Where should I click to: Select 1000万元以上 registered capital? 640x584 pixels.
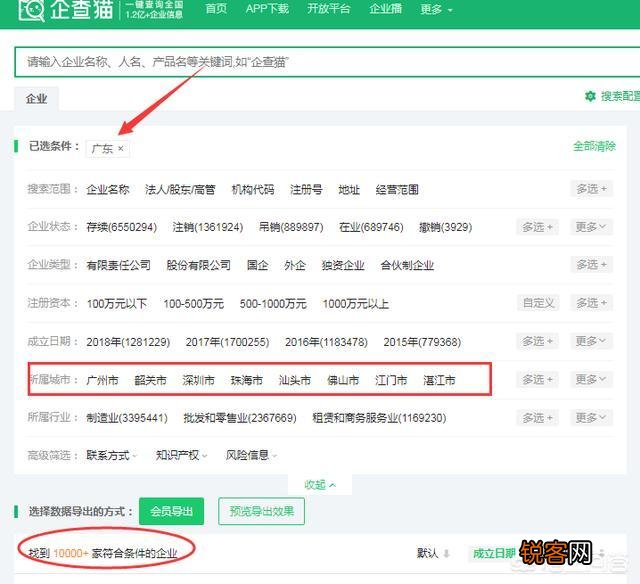[x=356, y=304]
